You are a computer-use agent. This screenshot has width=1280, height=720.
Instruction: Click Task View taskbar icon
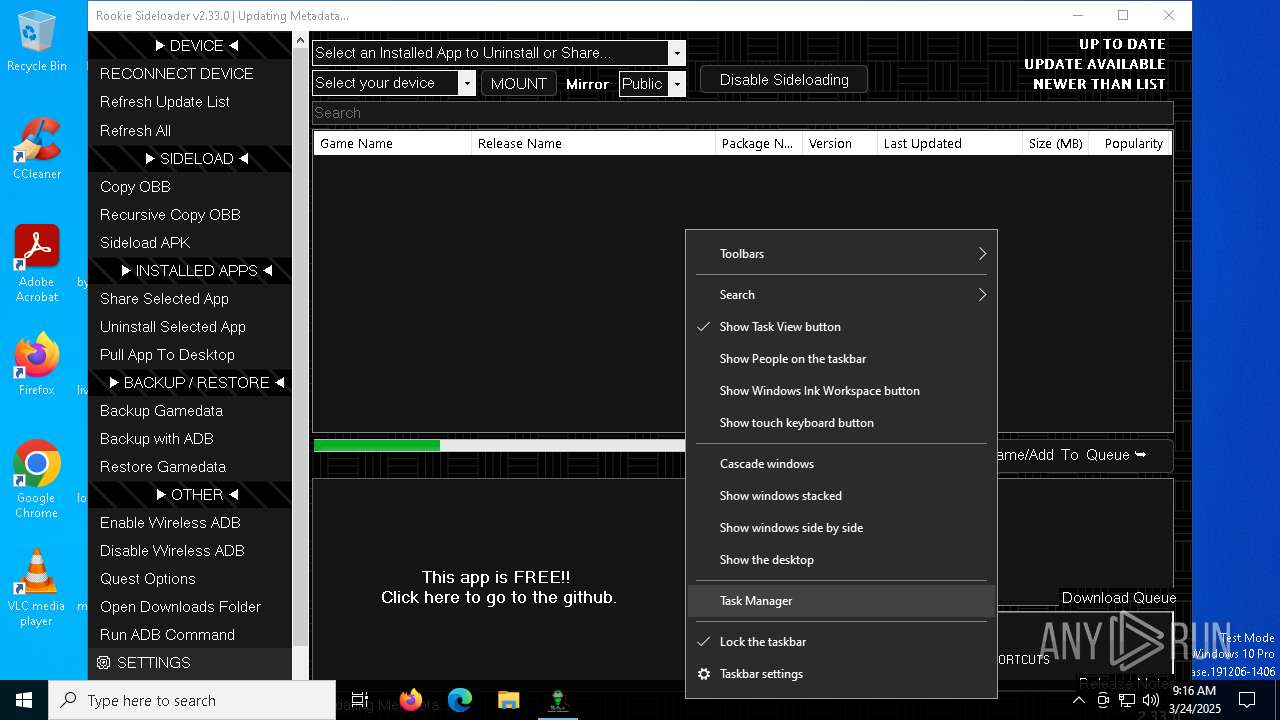tap(360, 700)
